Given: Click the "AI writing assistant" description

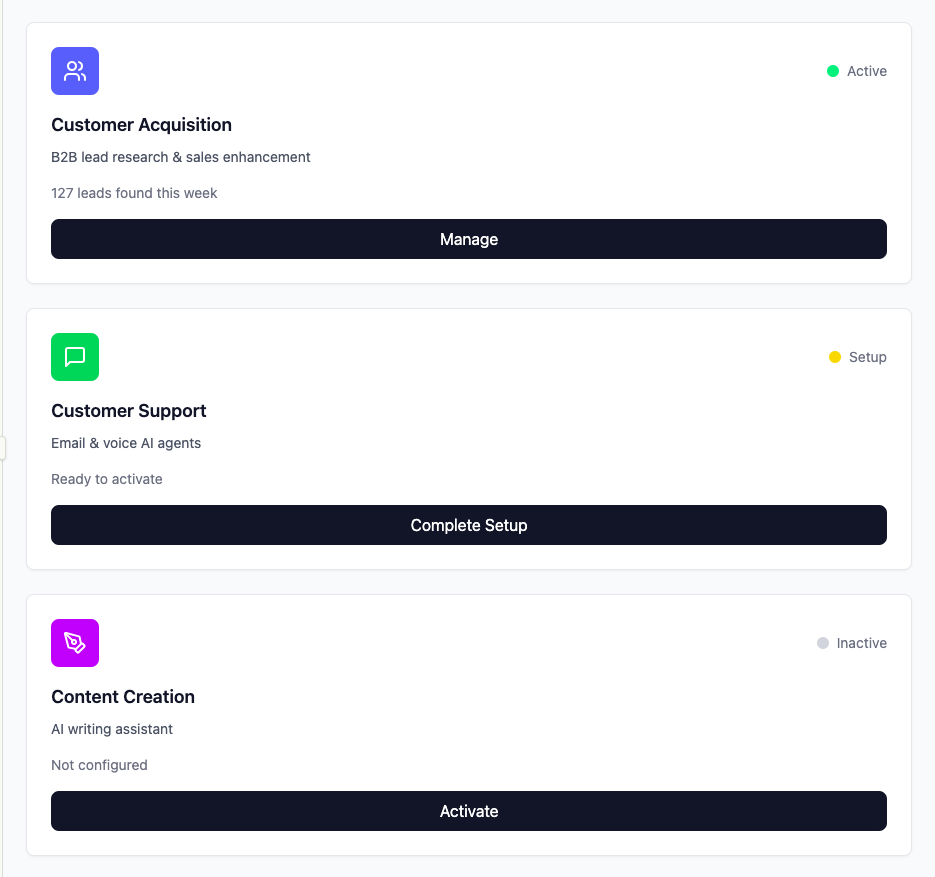Looking at the screenshot, I should tap(112, 729).
